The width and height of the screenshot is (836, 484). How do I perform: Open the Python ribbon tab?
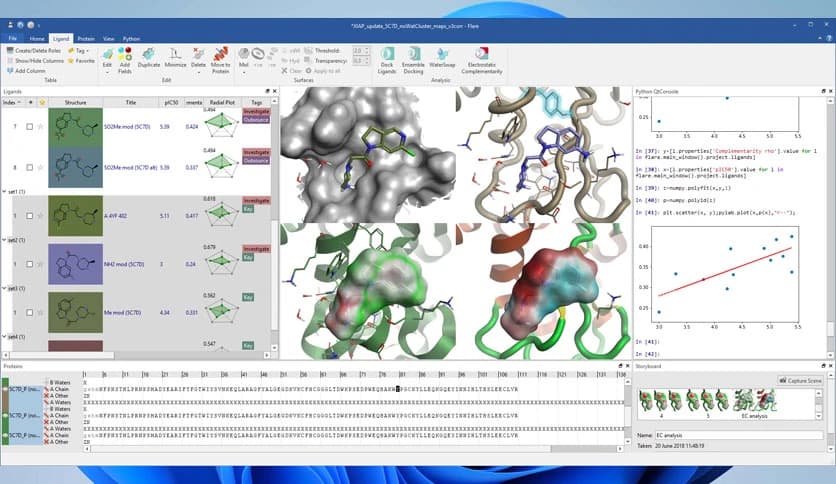pos(131,38)
